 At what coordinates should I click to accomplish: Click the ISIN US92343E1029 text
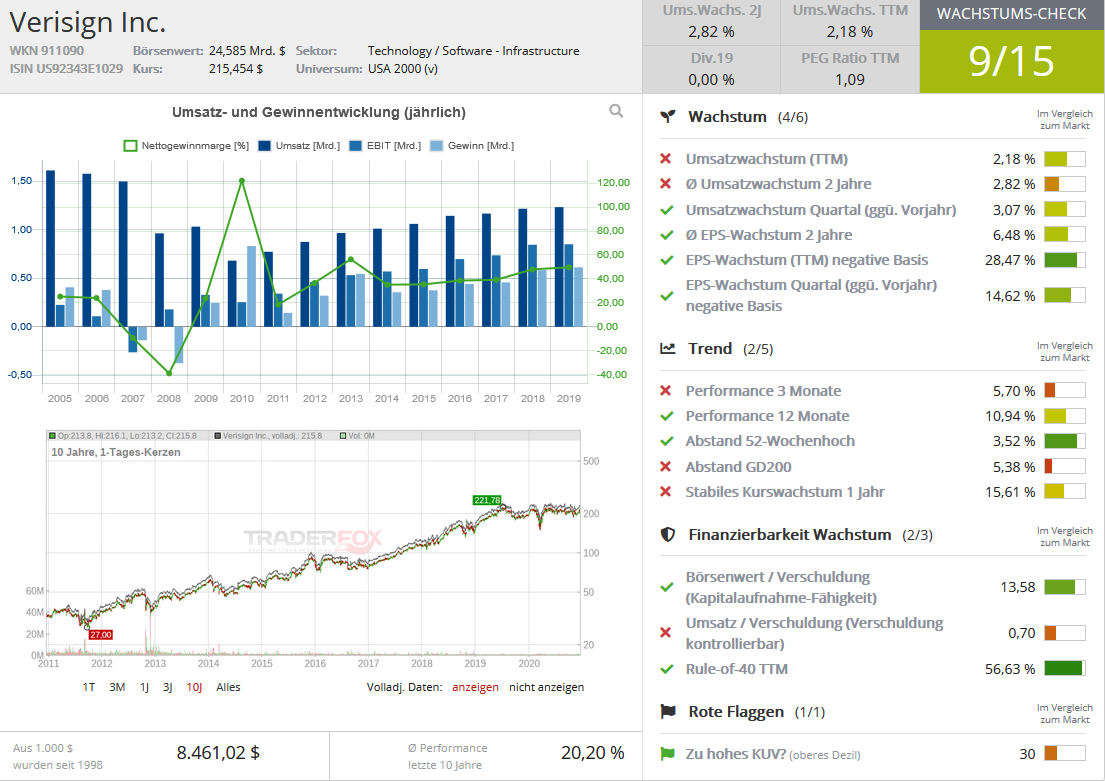click(66, 69)
